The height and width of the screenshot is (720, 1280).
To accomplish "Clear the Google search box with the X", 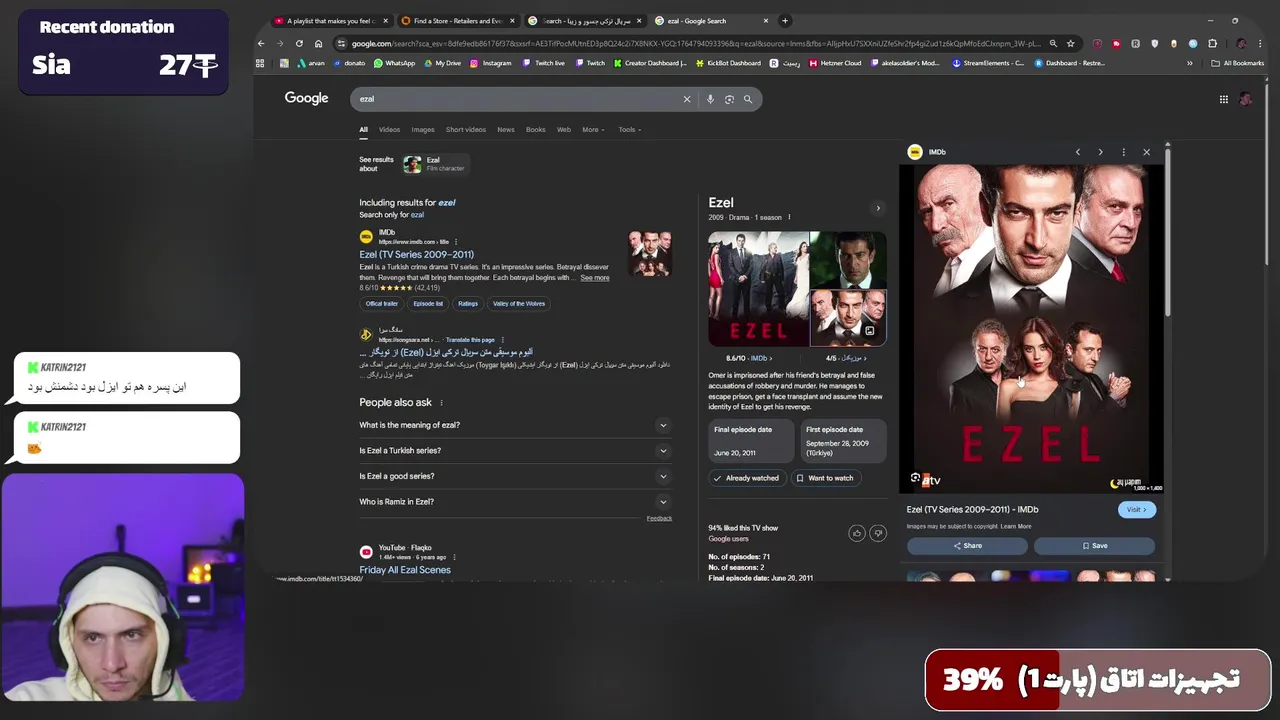I will [x=687, y=99].
